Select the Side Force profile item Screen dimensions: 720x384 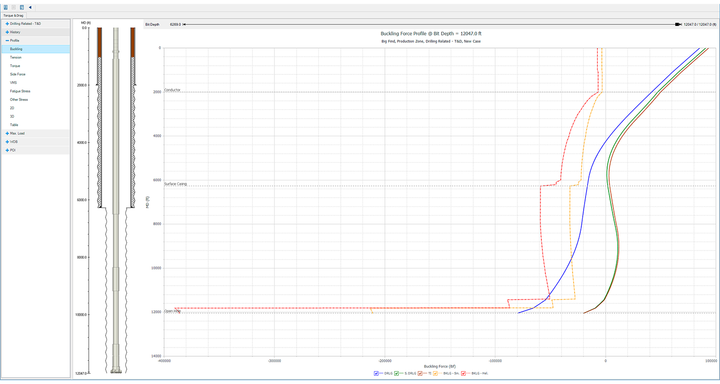(36, 74)
